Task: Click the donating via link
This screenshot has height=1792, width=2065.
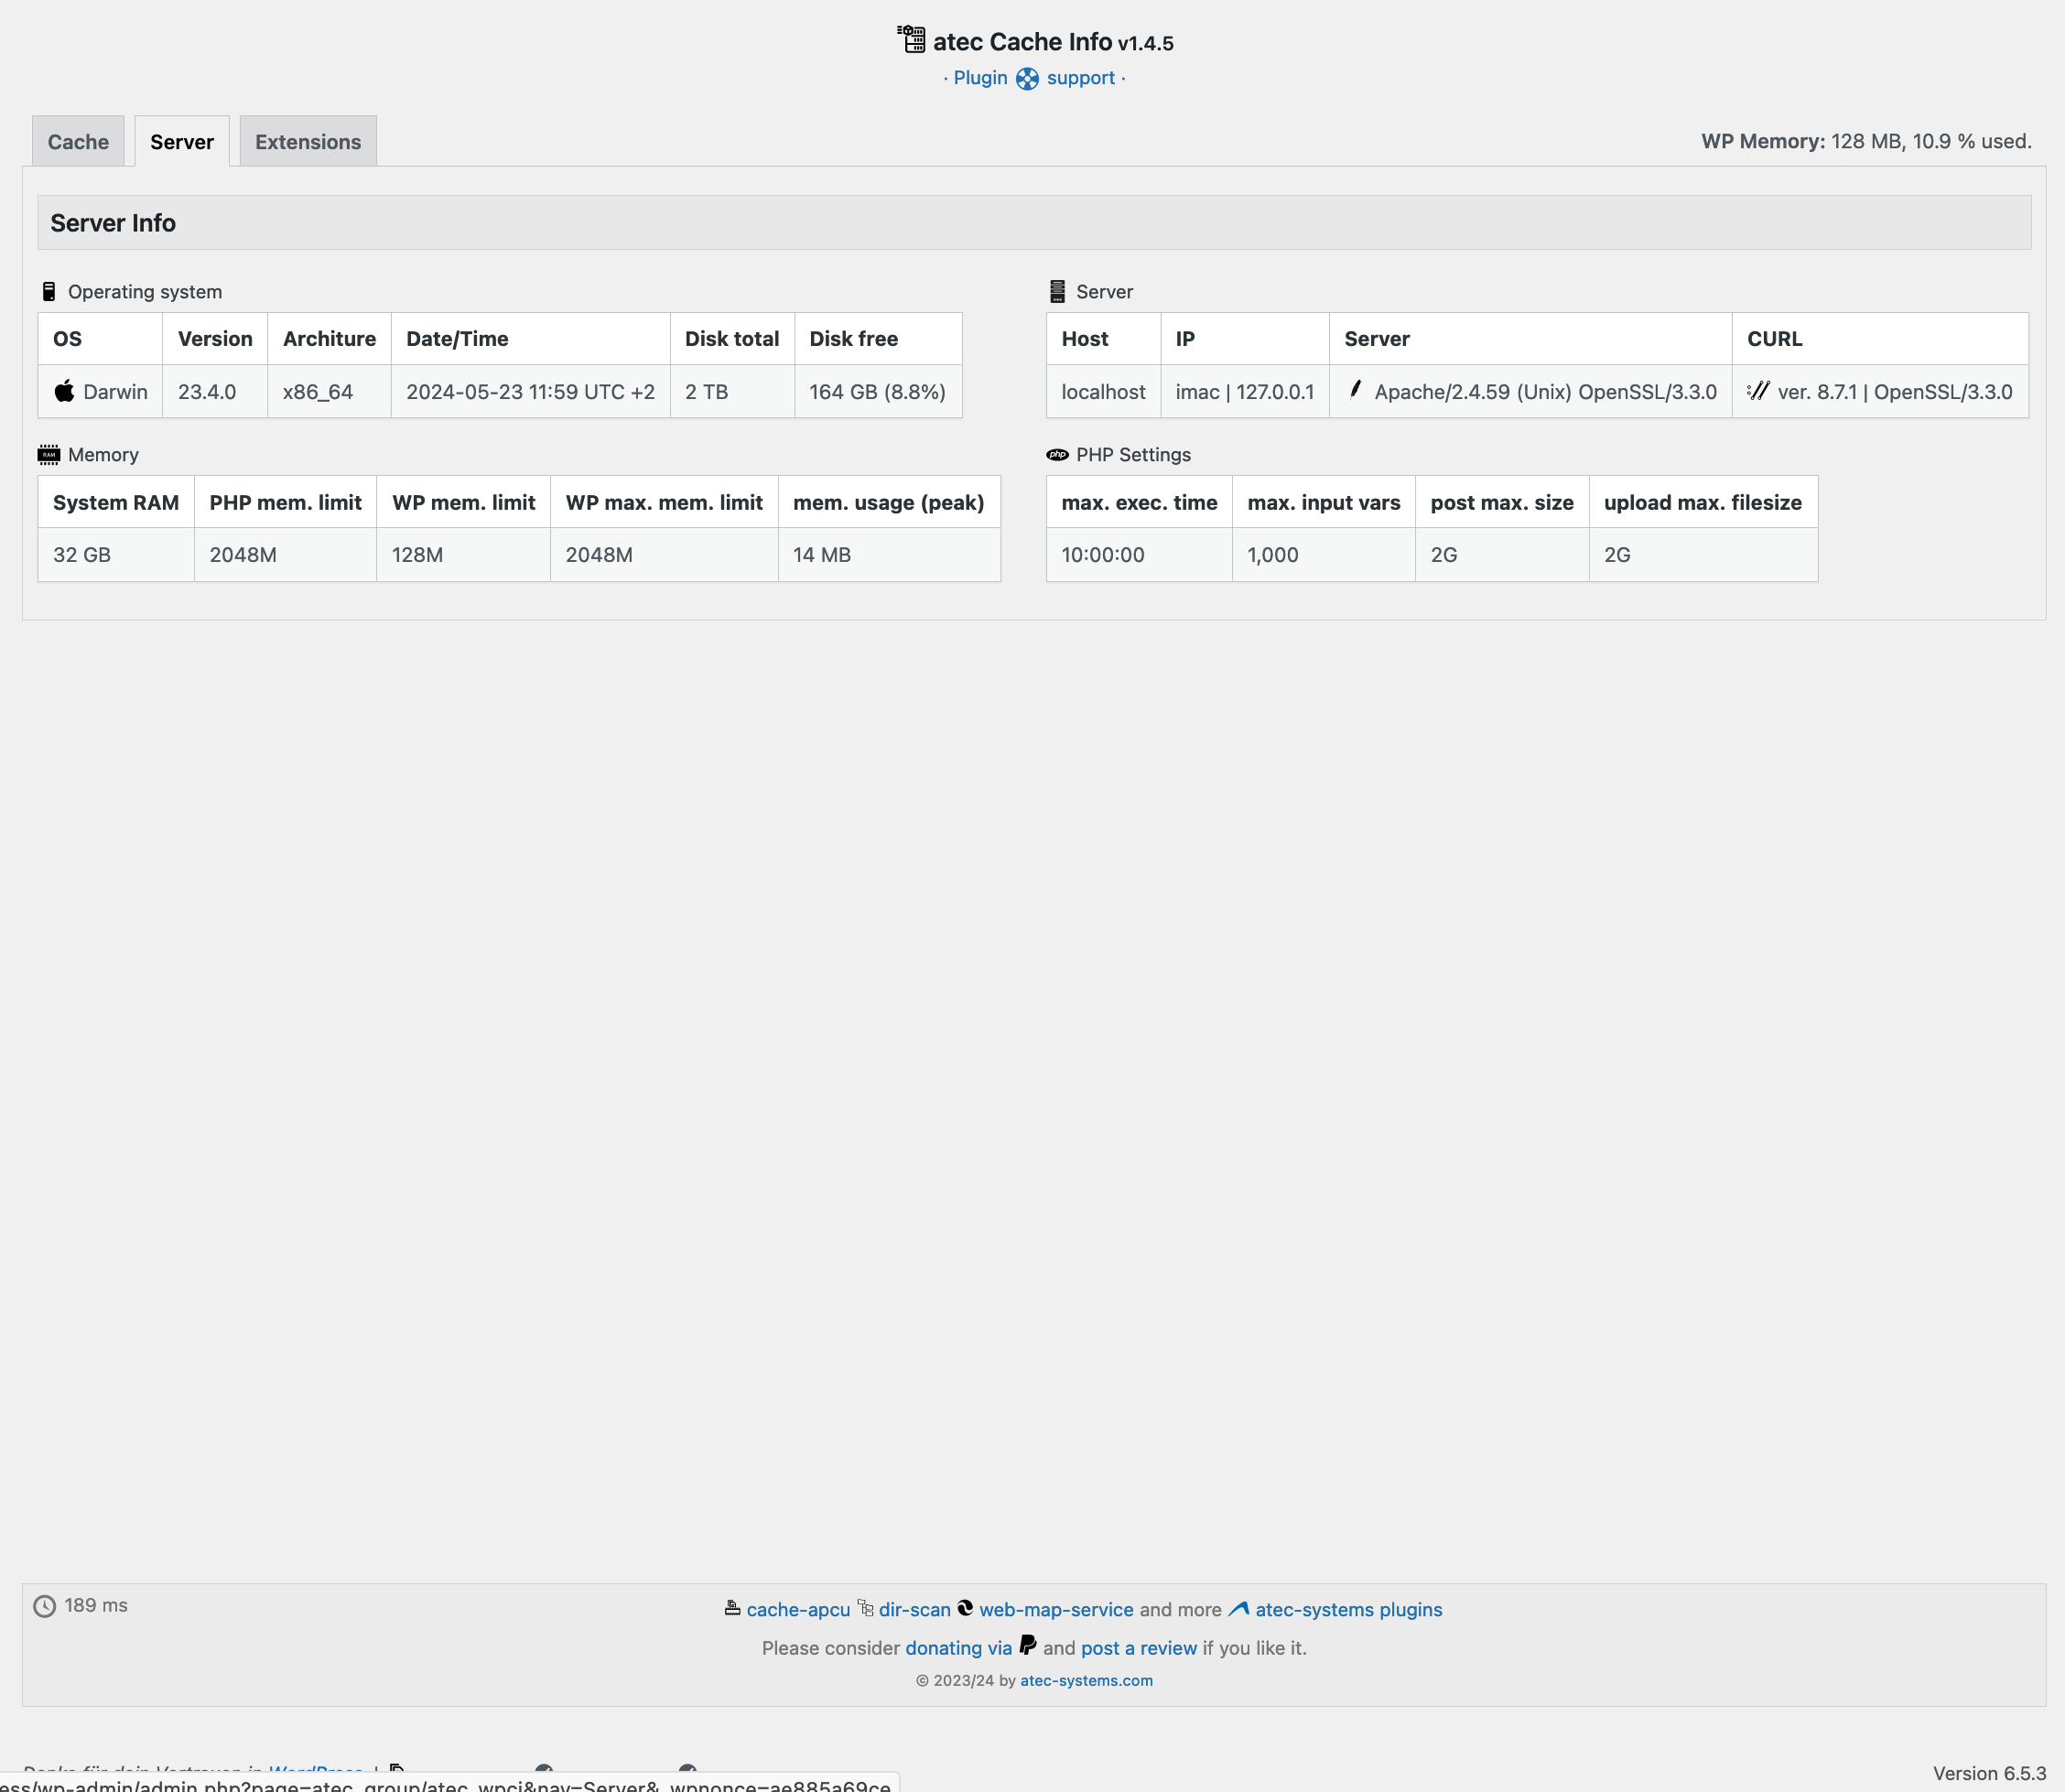Action: [958, 1648]
